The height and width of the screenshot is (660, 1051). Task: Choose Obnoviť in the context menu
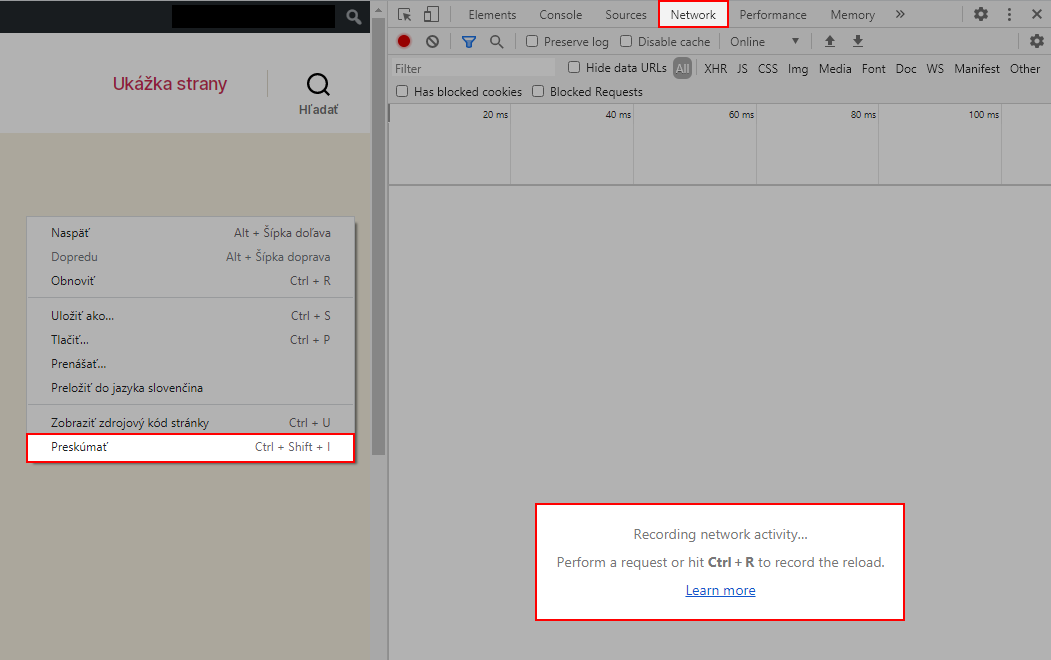tap(190, 281)
